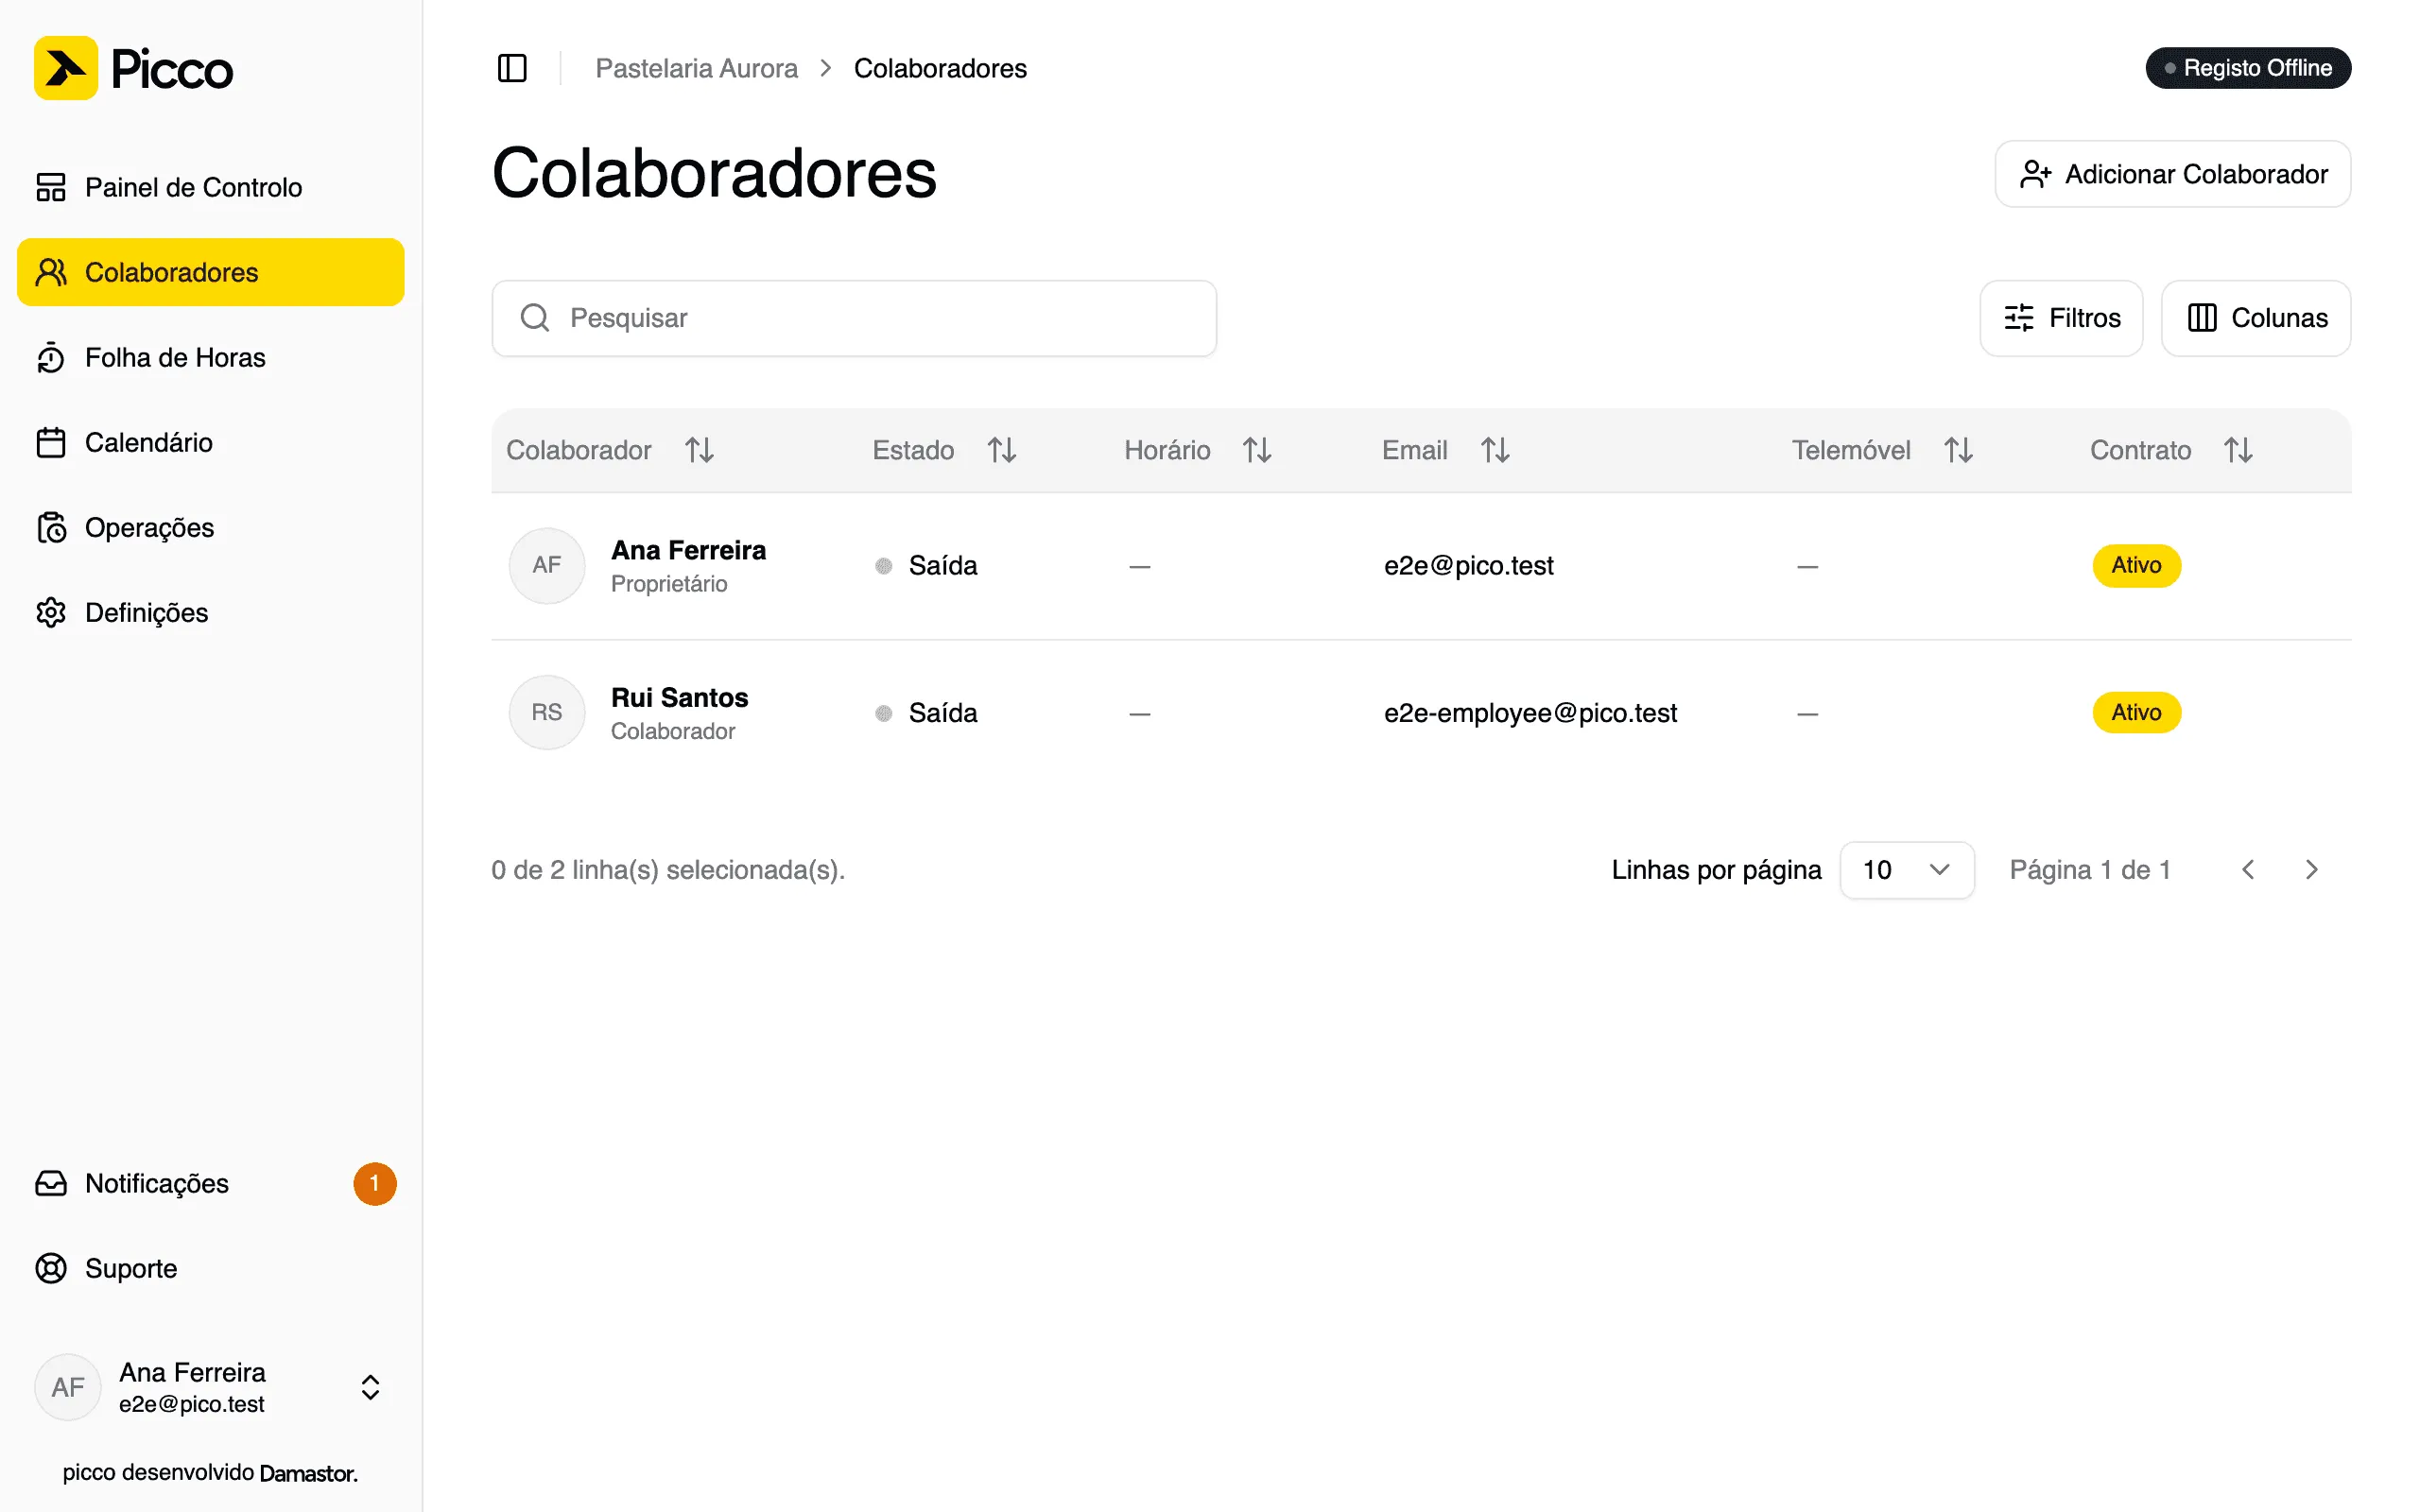Click Ativo badge in Ana Ferreira row
Screen dimensions: 2420x1512
[2136, 566]
